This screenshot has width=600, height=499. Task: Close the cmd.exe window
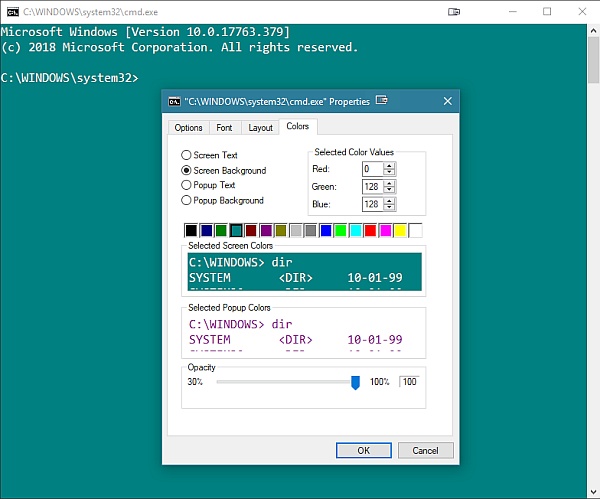click(582, 12)
